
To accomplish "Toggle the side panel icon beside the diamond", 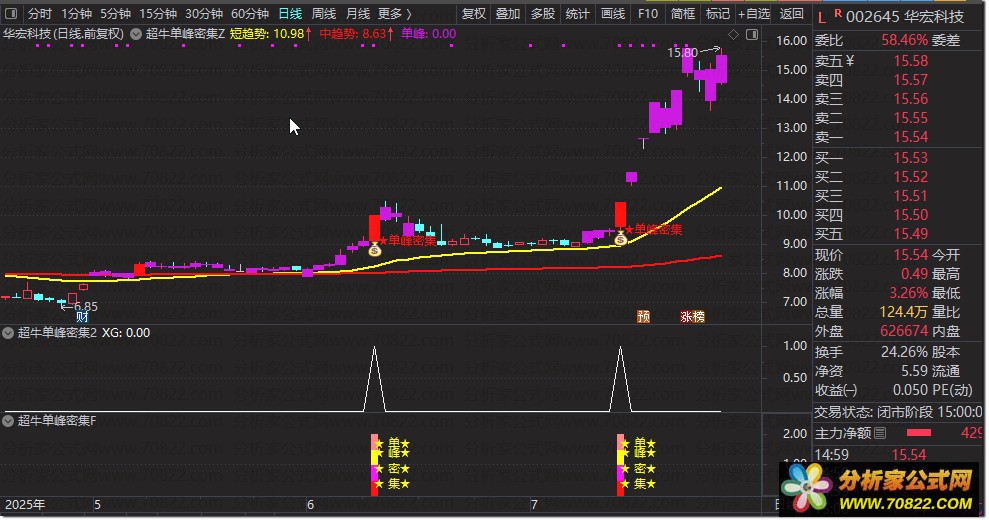I will pos(752,34).
